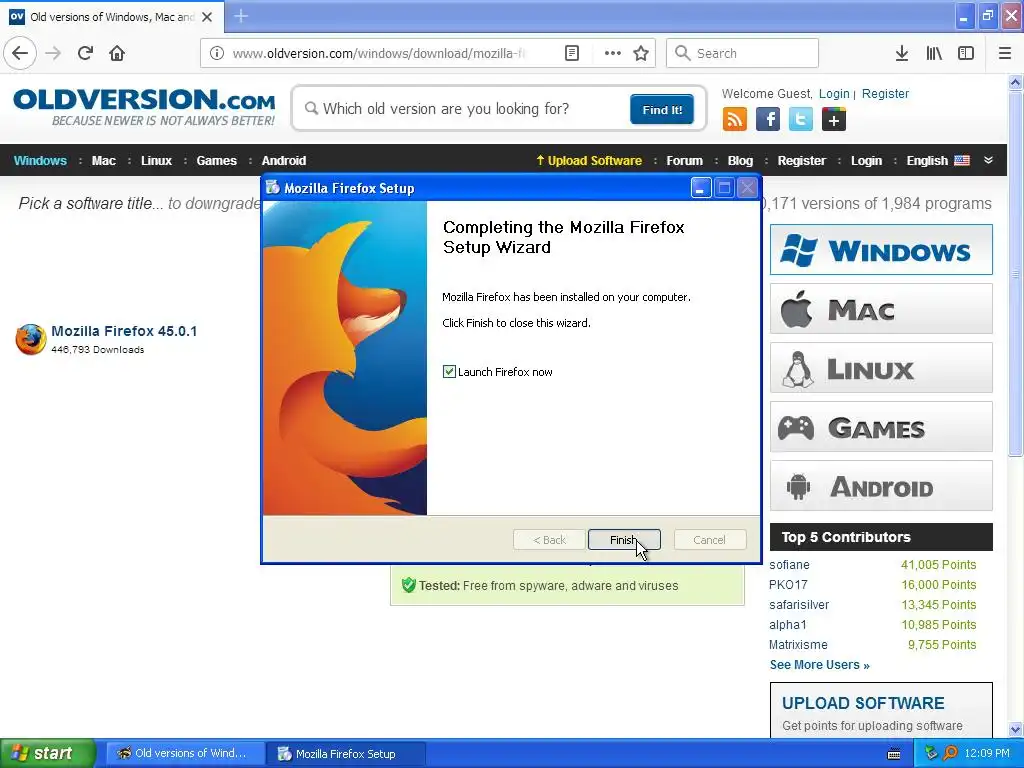This screenshot has height=768, width=1024.
Task: Select English language option
Action: (x=927, y=161)
